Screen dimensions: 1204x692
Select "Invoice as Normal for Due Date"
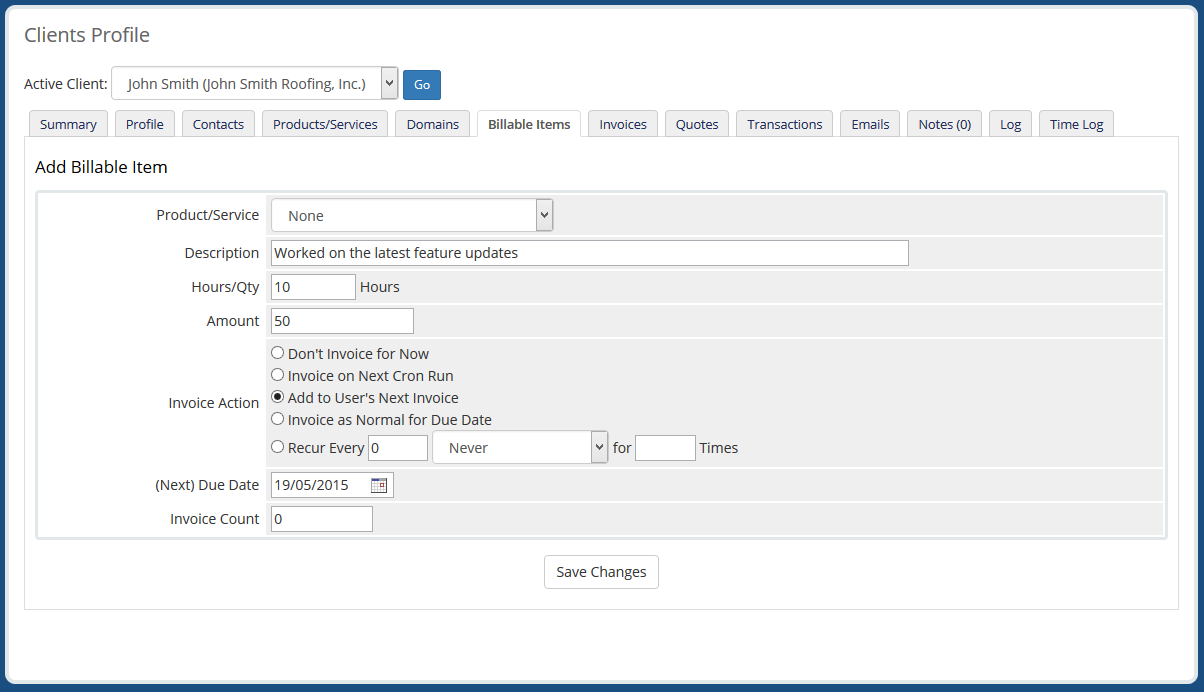(x=277, y=418)
